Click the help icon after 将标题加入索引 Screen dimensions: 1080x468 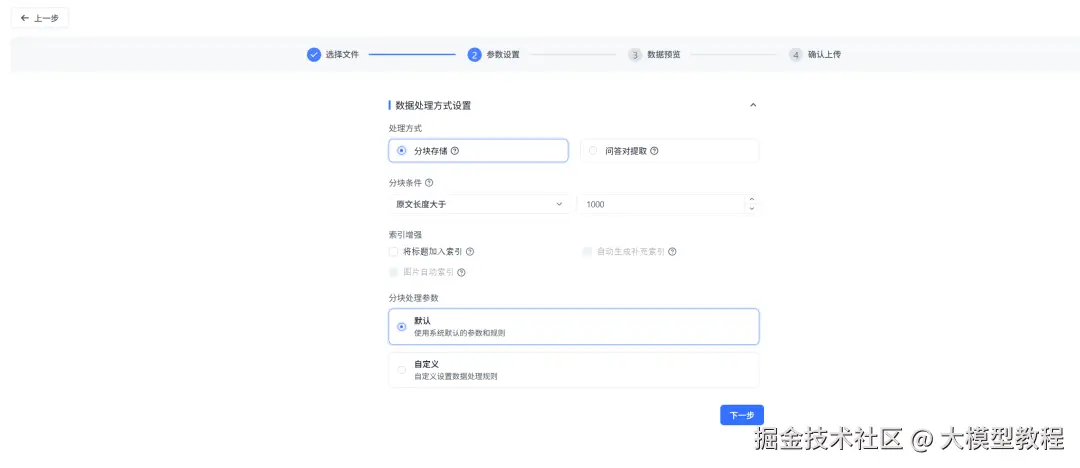tap(470, 252)
